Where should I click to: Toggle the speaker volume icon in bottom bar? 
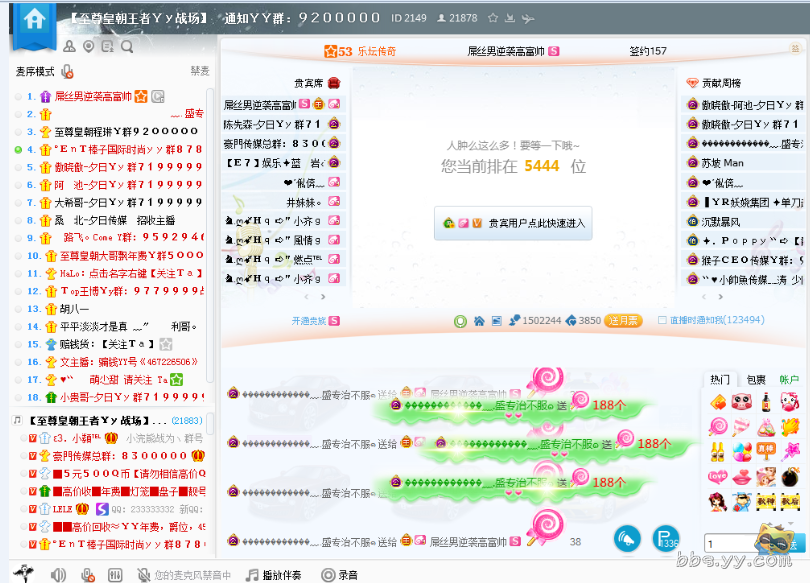pyautogui.click(x=58, y=575)
